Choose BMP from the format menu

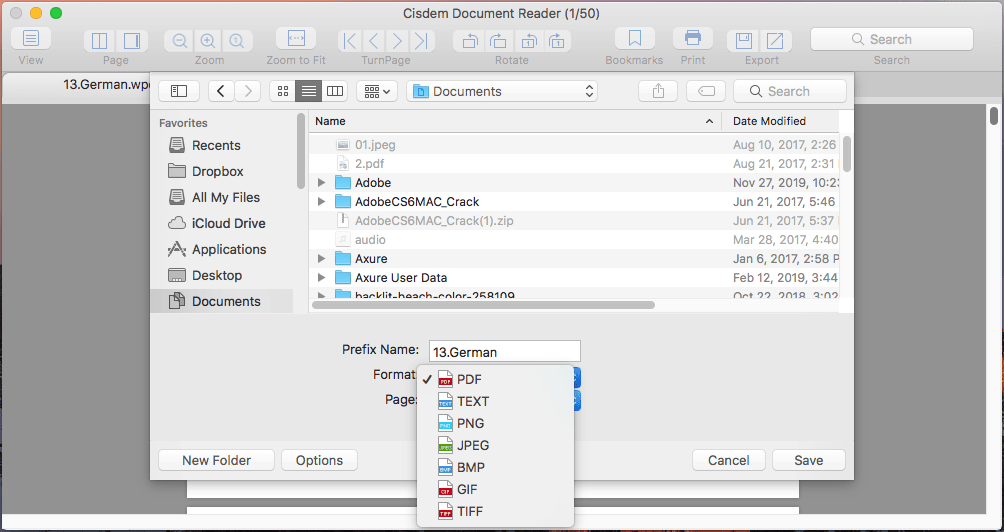[494, 467]
